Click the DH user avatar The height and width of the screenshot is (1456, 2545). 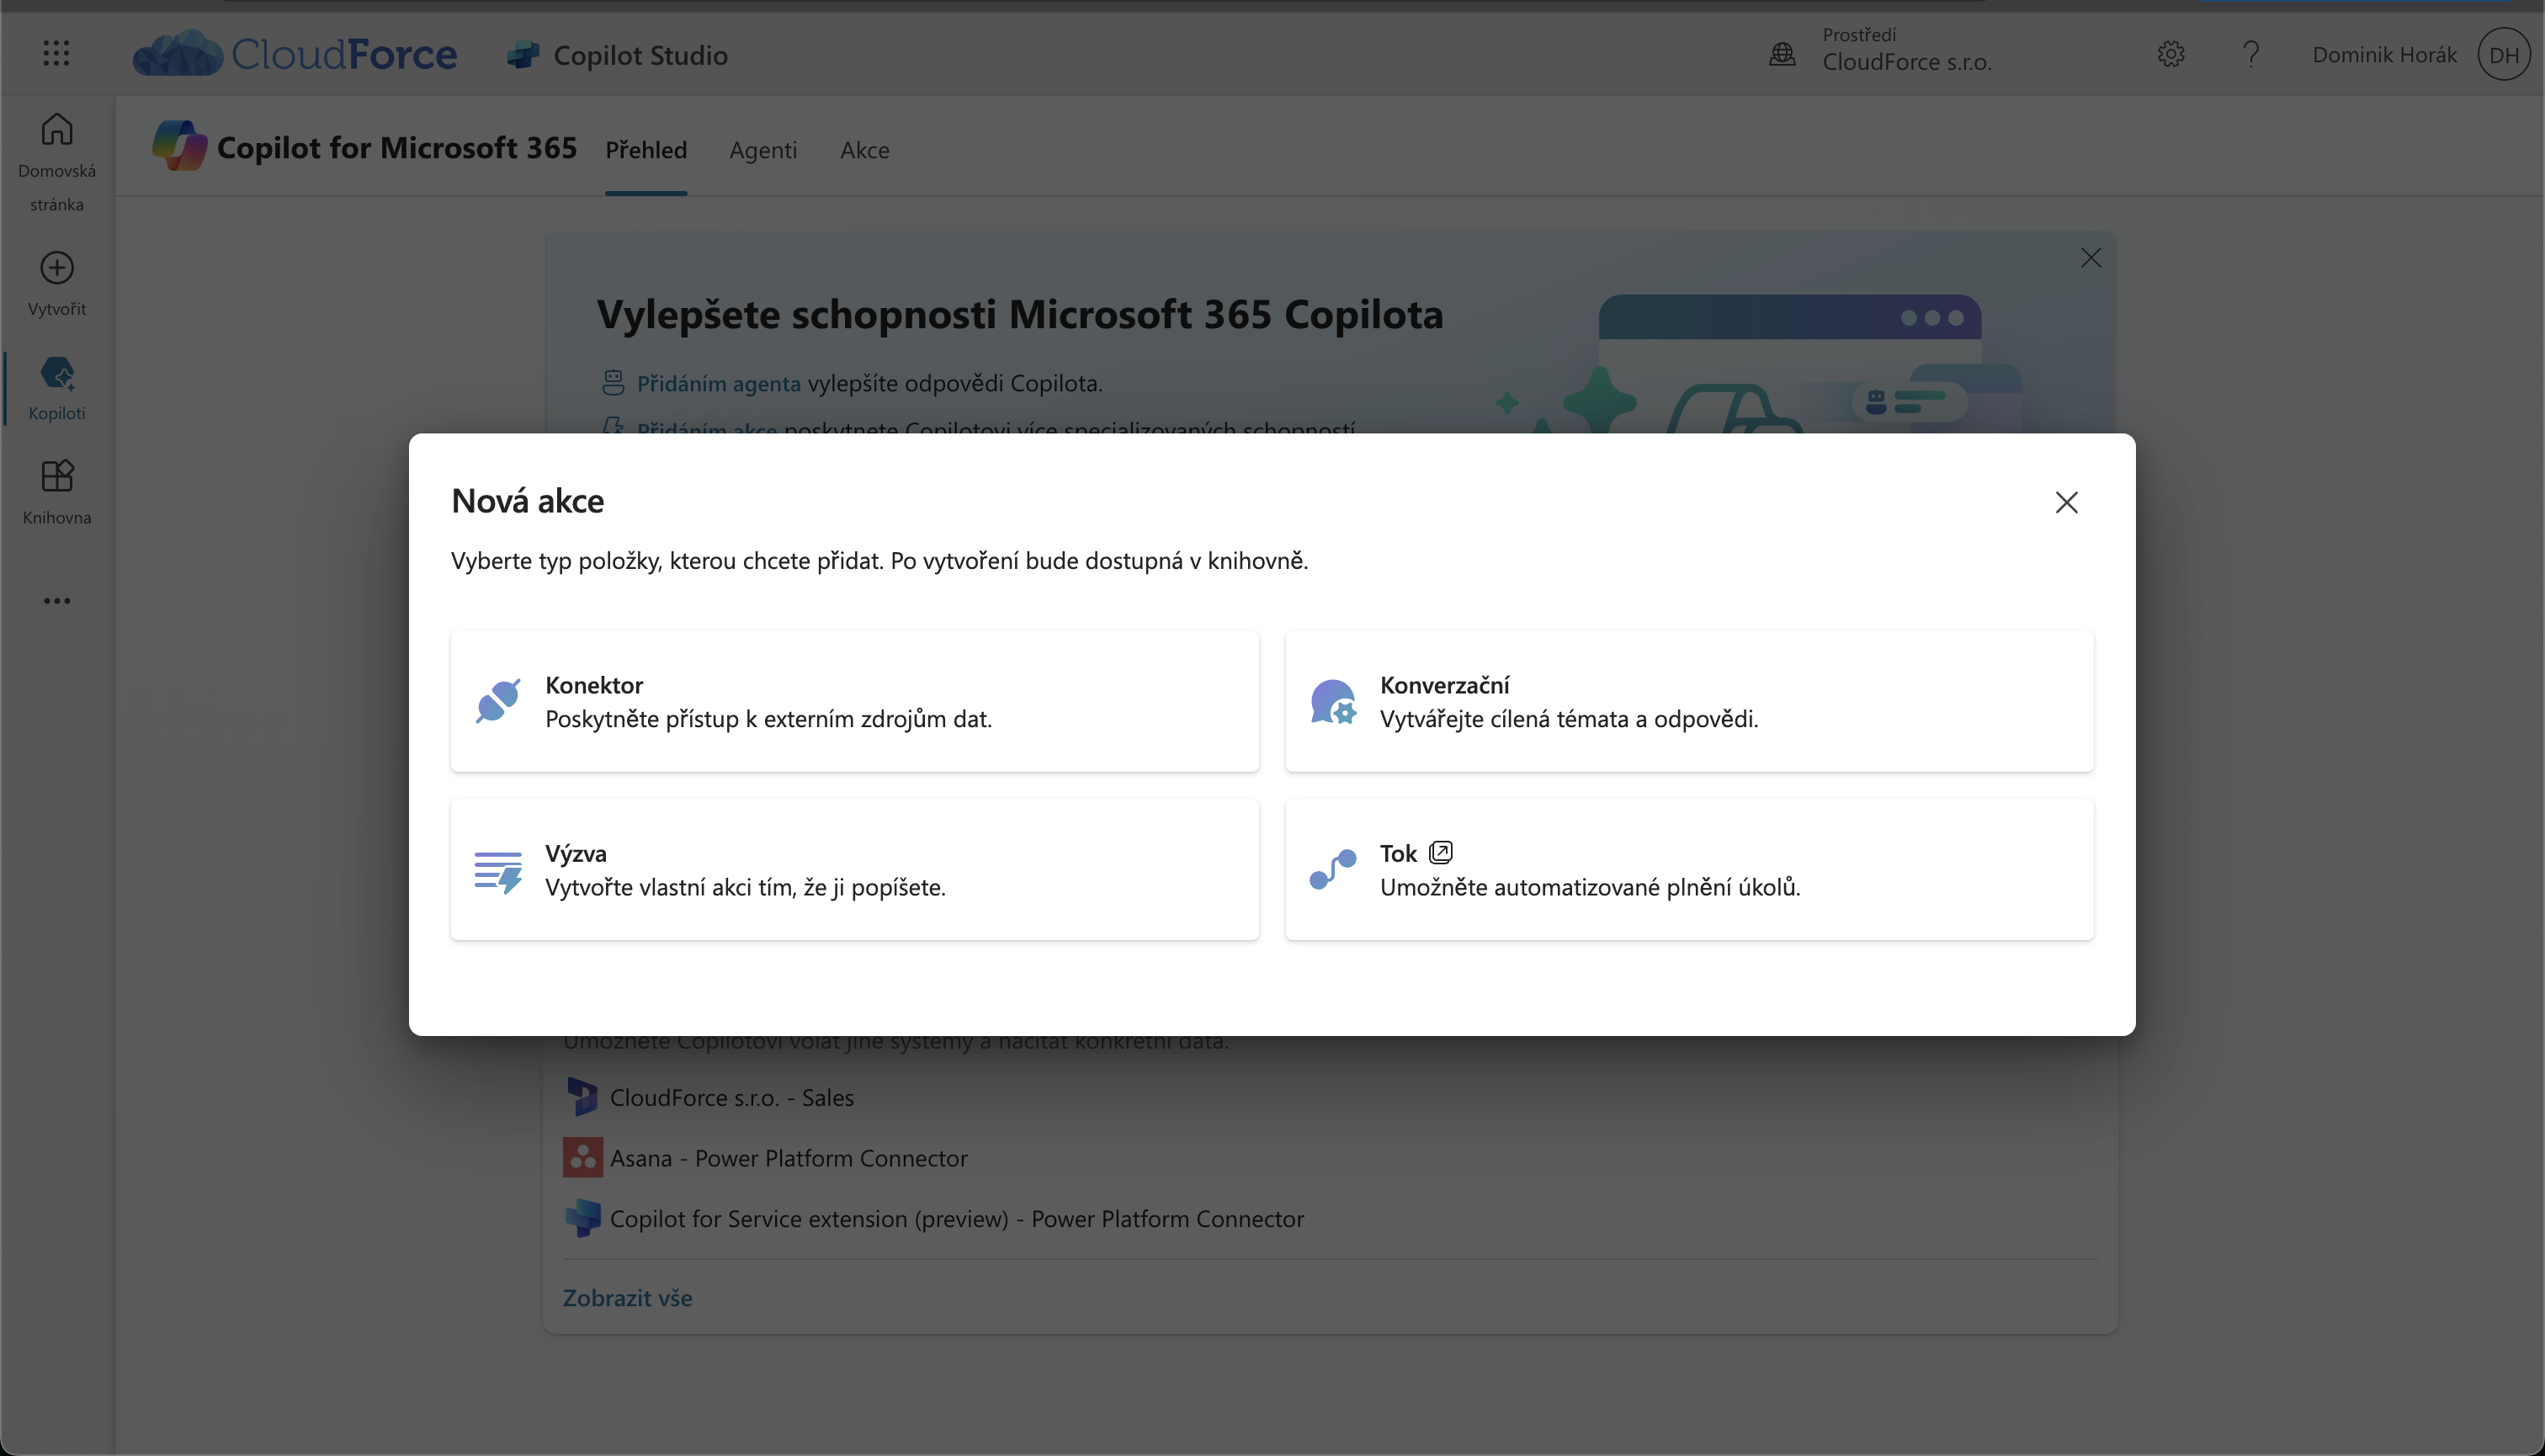pyautogui.click(x=2503, y=55)
